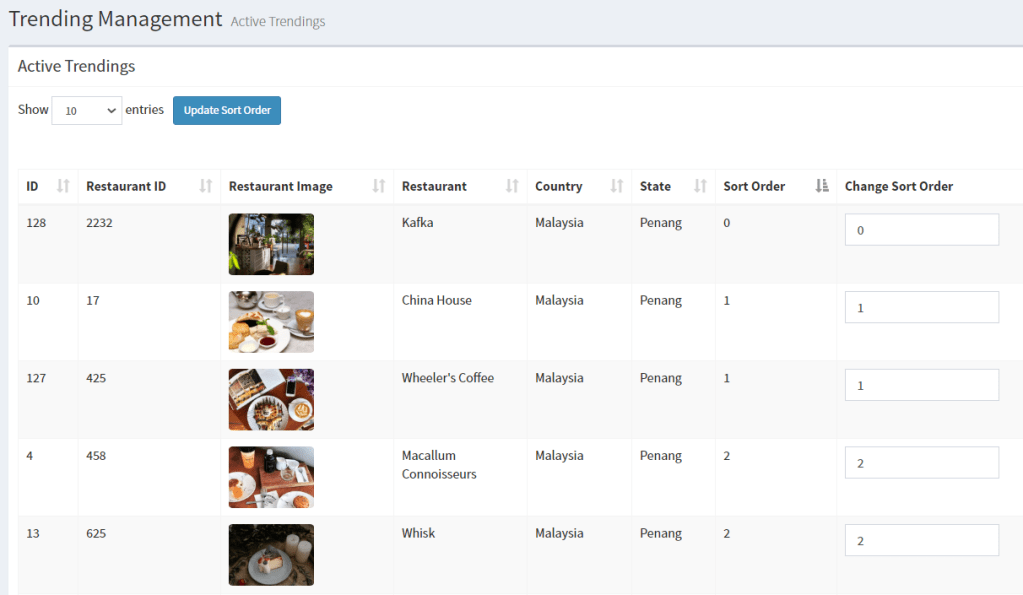Open the Kafka restaurant thumbnail

tap(271, 244)
